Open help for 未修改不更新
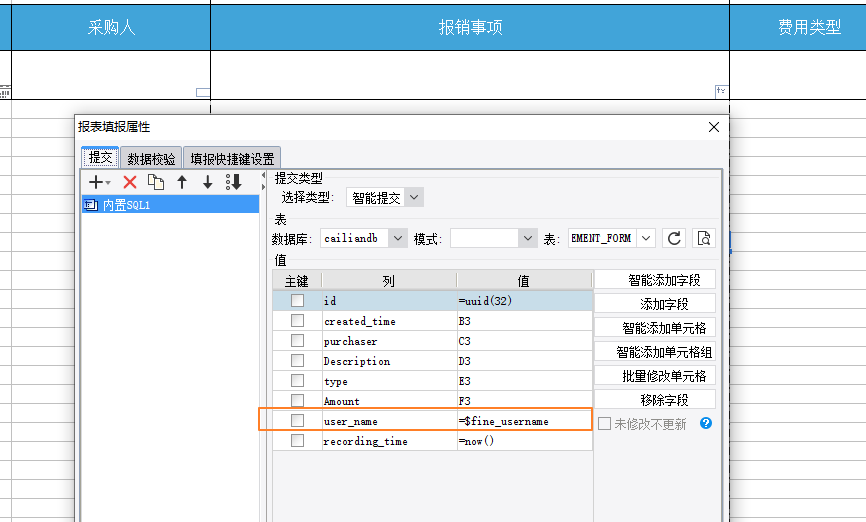Screen dimensions: 866x522 pyautogui.click(x=706, y=423)
